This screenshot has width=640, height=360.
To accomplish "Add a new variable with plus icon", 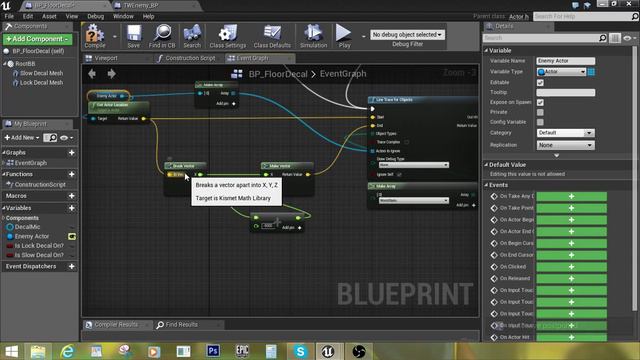I will [72, 208].
